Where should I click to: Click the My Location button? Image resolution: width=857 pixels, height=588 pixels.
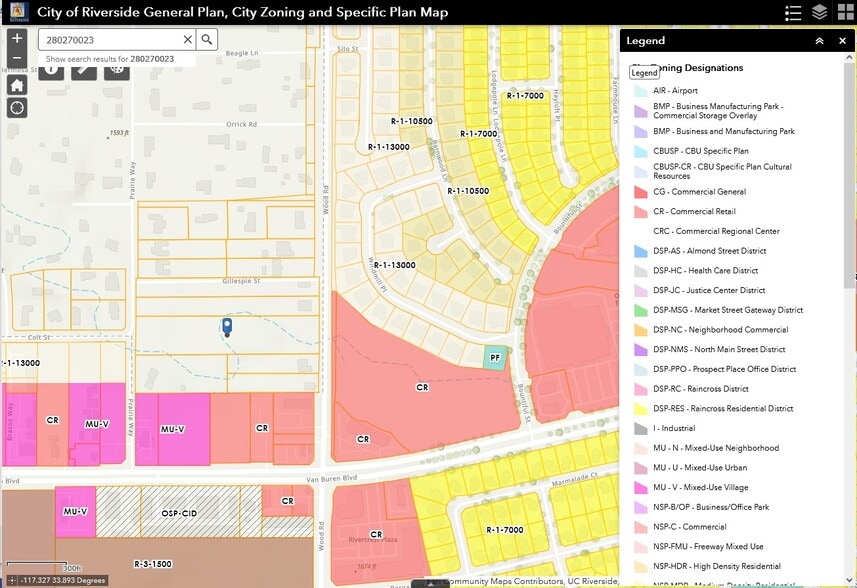tap(17, 107)
